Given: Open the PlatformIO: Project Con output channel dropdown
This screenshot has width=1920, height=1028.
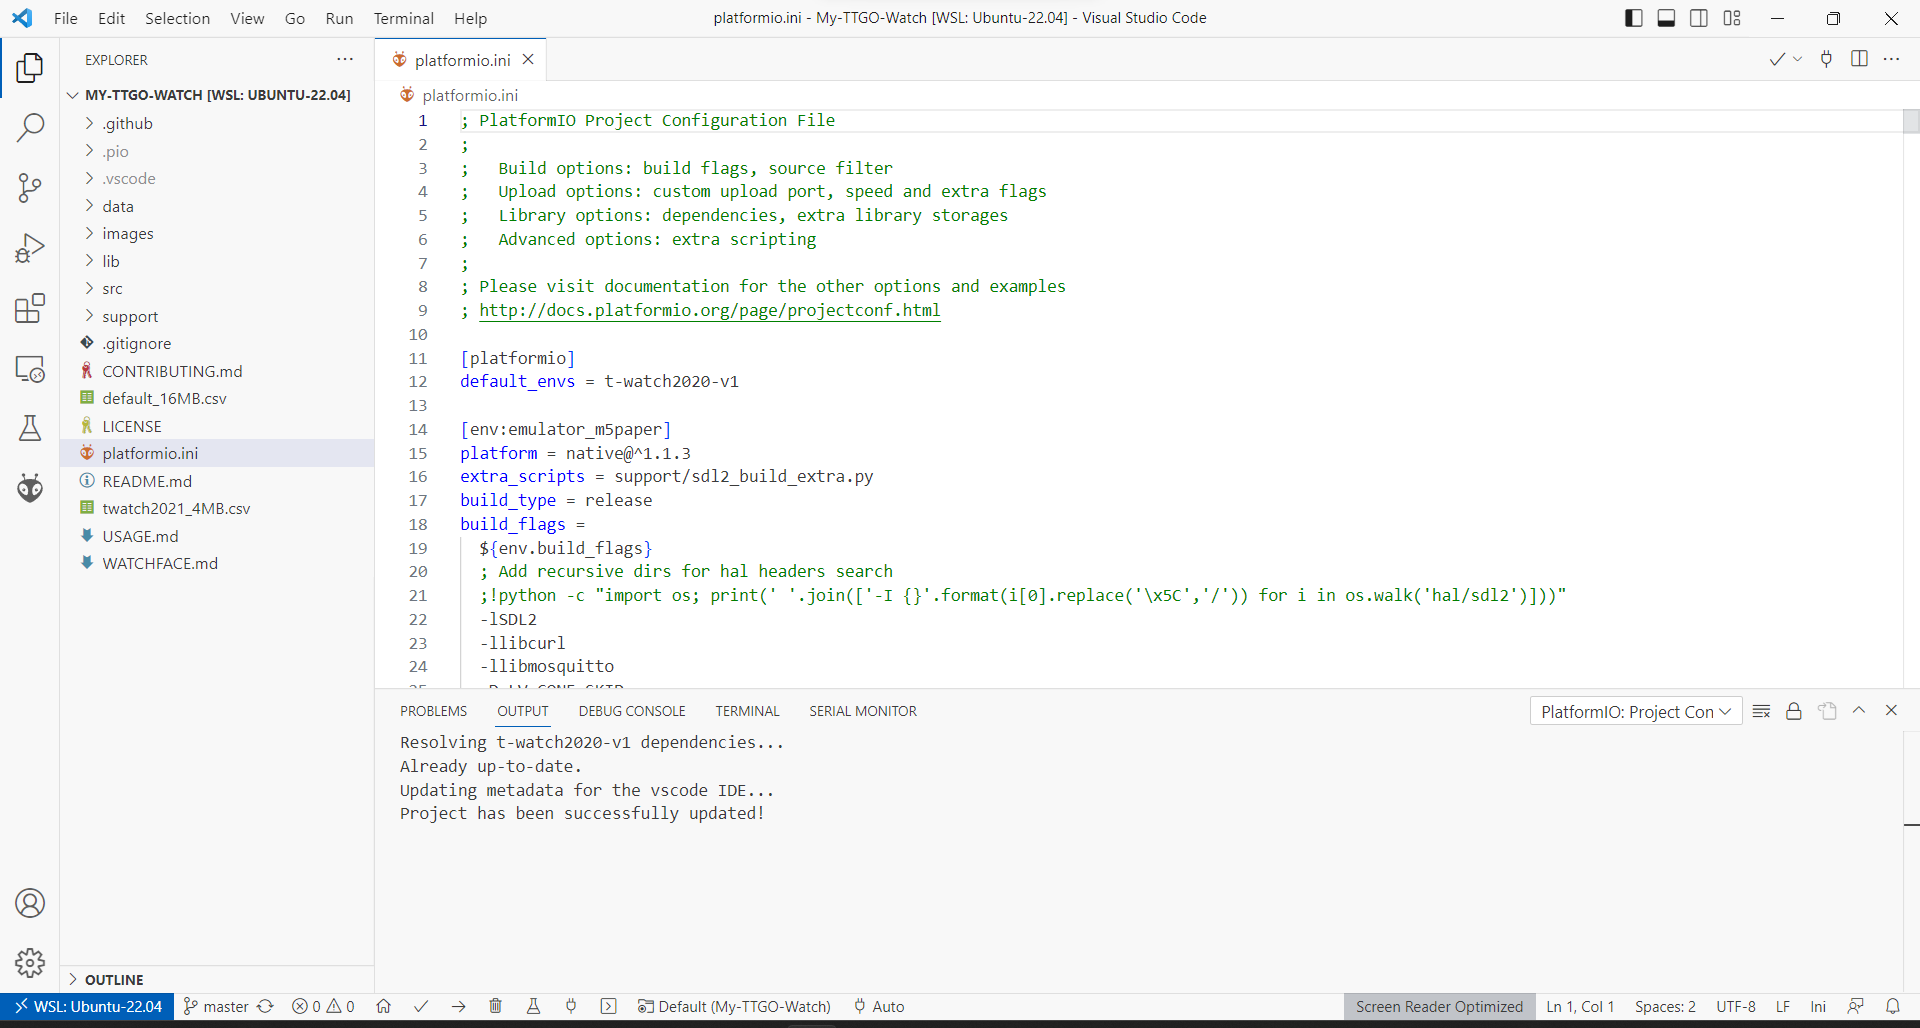Looking at the screenshot, I should click(1636, 711).
